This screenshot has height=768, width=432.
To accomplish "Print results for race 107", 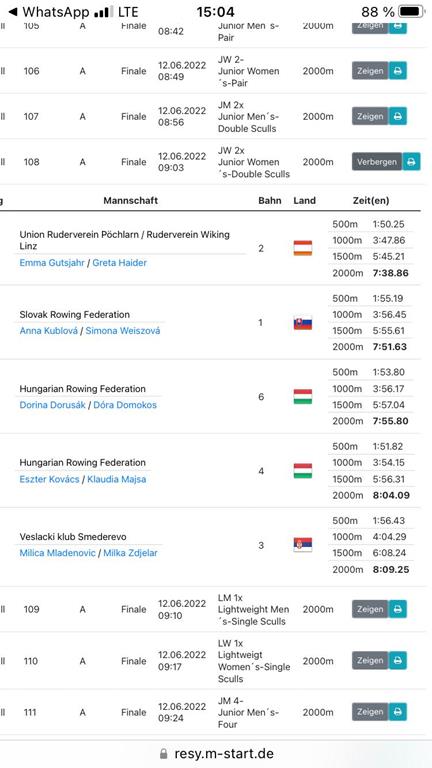I will pos(398,116).
